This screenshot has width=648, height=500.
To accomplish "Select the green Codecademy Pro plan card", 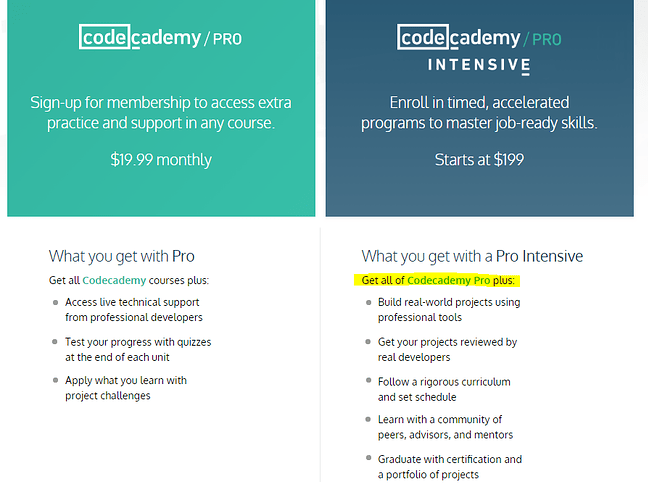I will pos(161,108).
